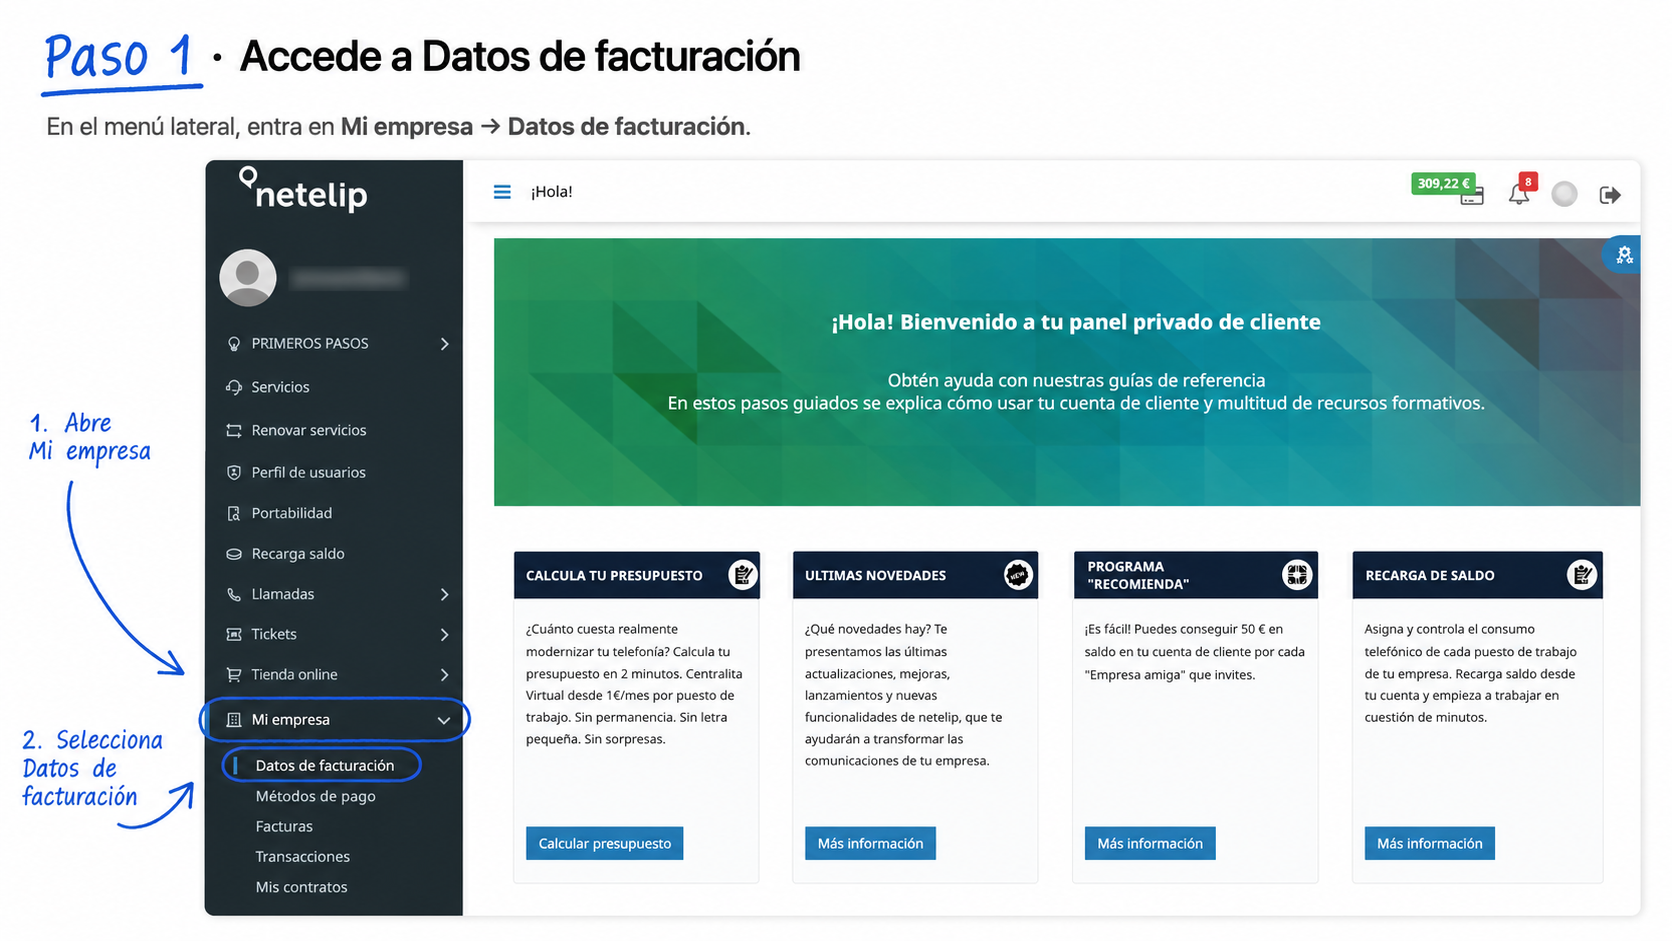Click the Recarga de saldo card icon

click(x=1582, y=575)
